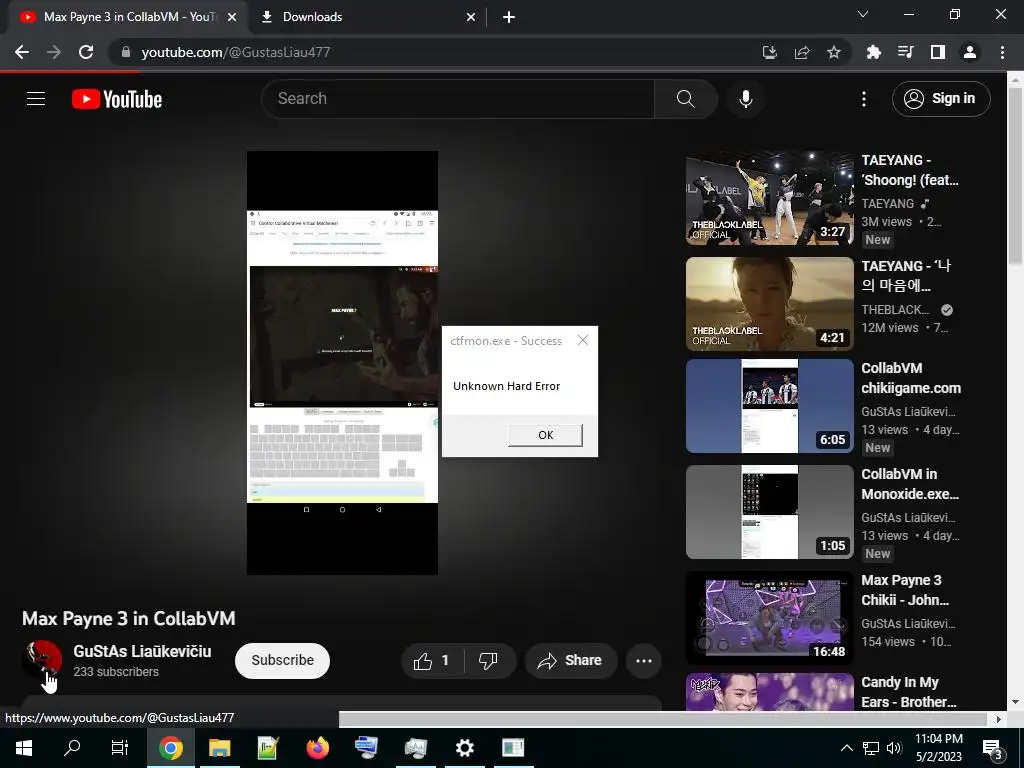Open the YouTube hamburger guide menu
This screenshot has width=1024, height=768.
tap(36, 99)
